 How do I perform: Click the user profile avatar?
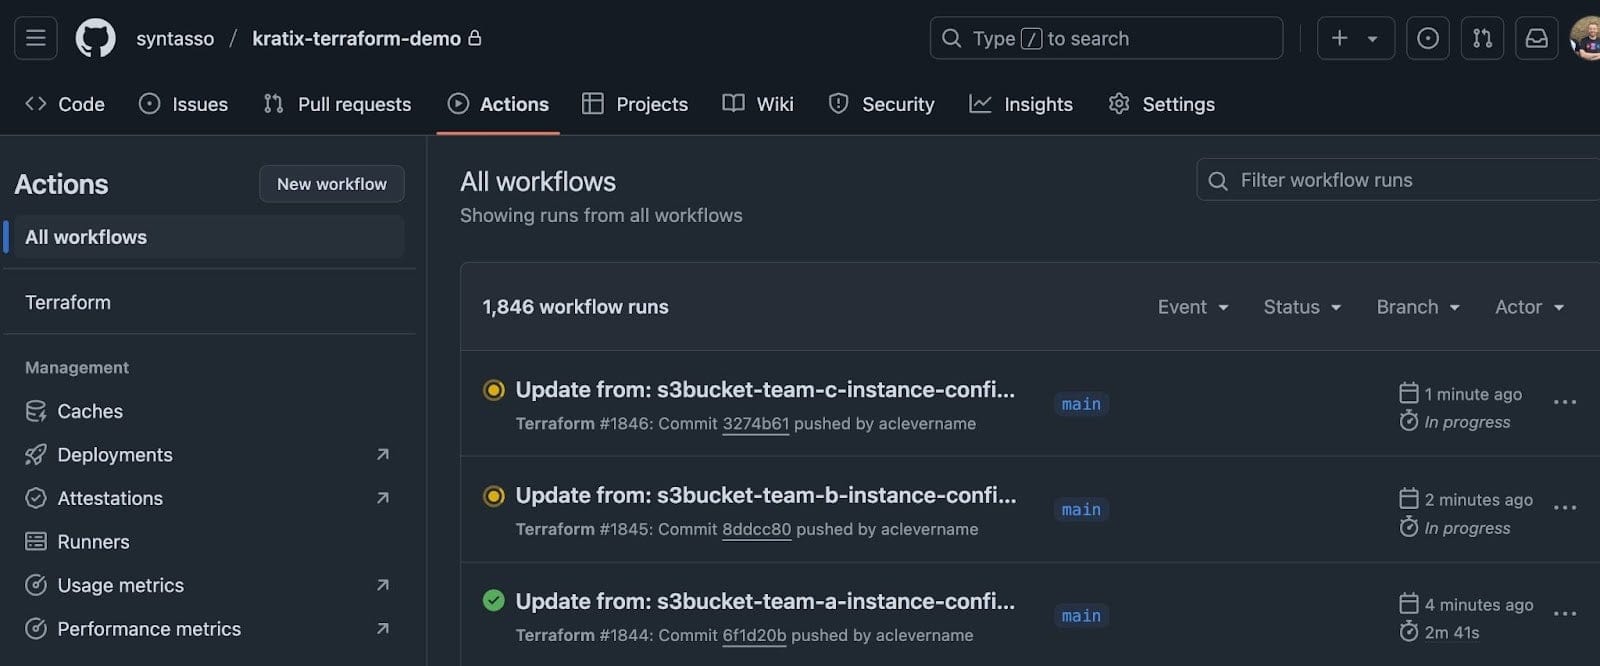(x=1587, y=38)
